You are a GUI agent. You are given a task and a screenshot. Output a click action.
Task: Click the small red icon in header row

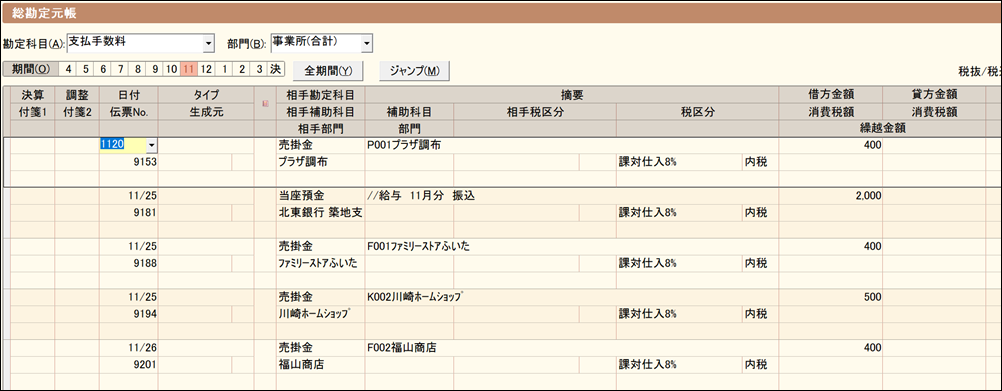tap(265, 103)
